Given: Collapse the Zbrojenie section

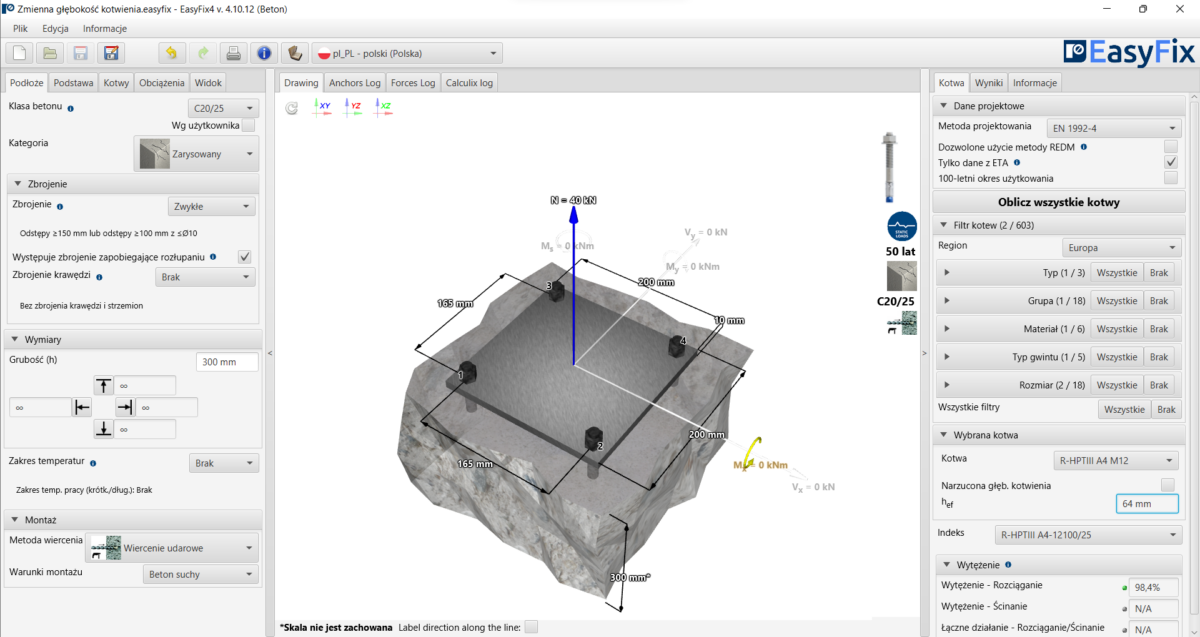Looking at the screenshot, I should pyautogui.click(x=19, y=184).
